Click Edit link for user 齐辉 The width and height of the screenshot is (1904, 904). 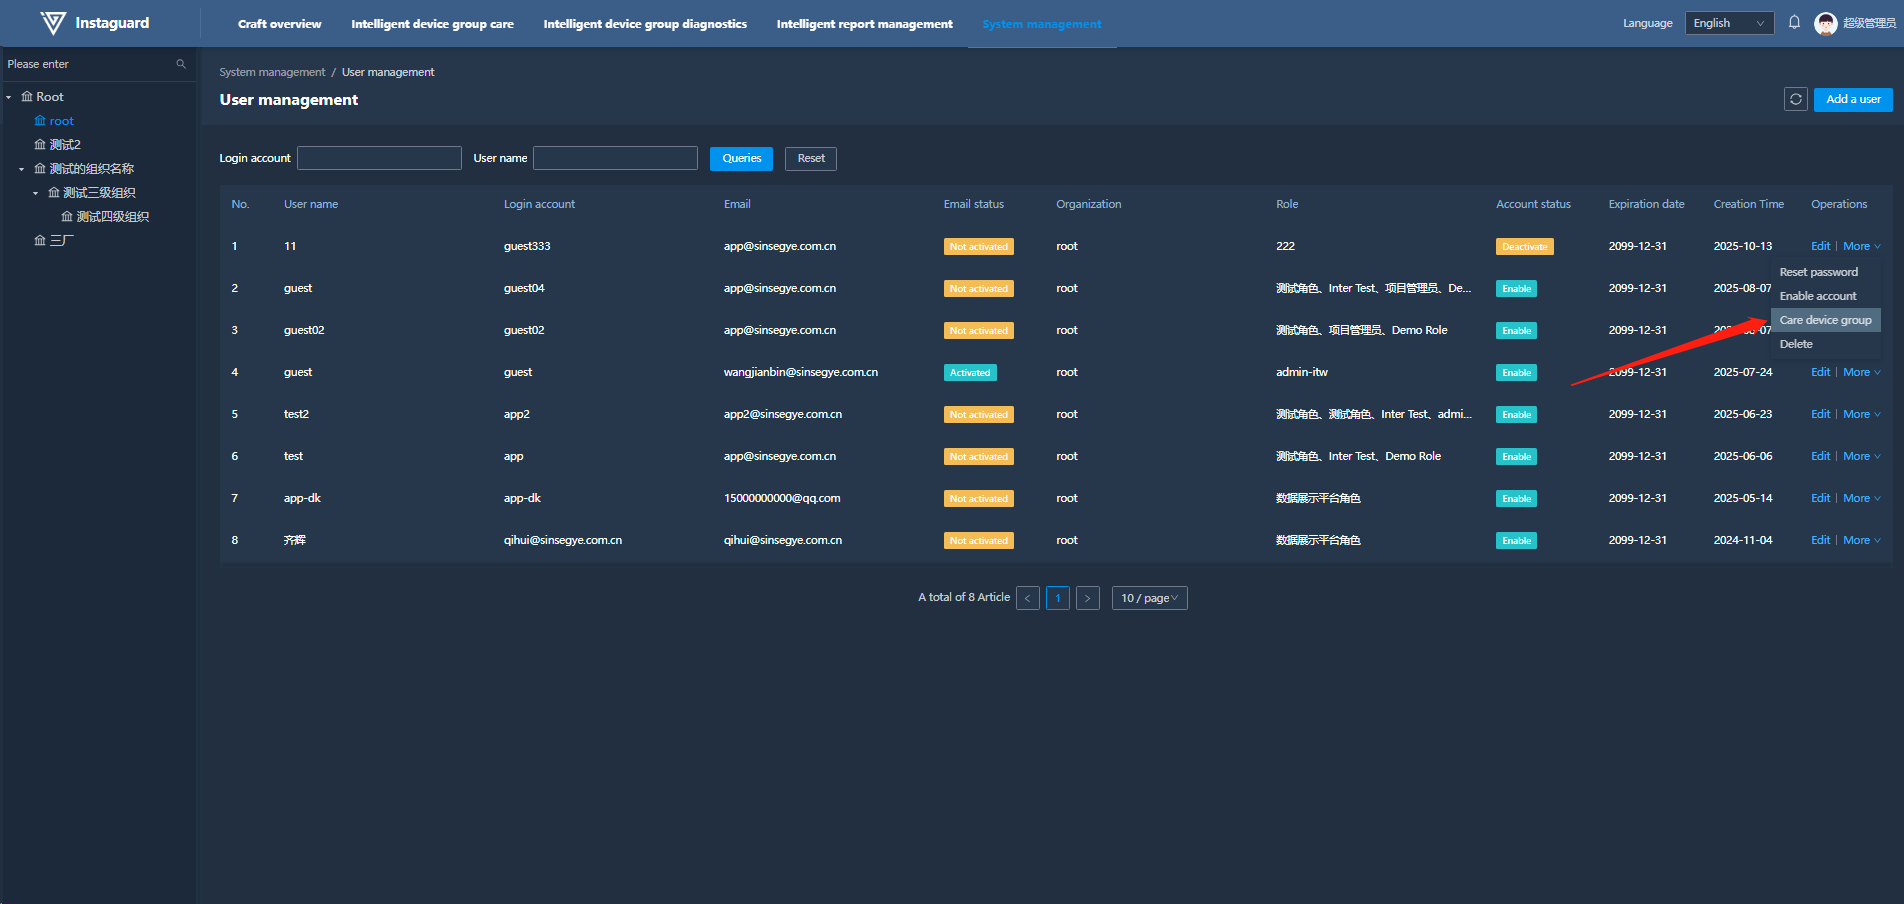(x=1820, y=540)
